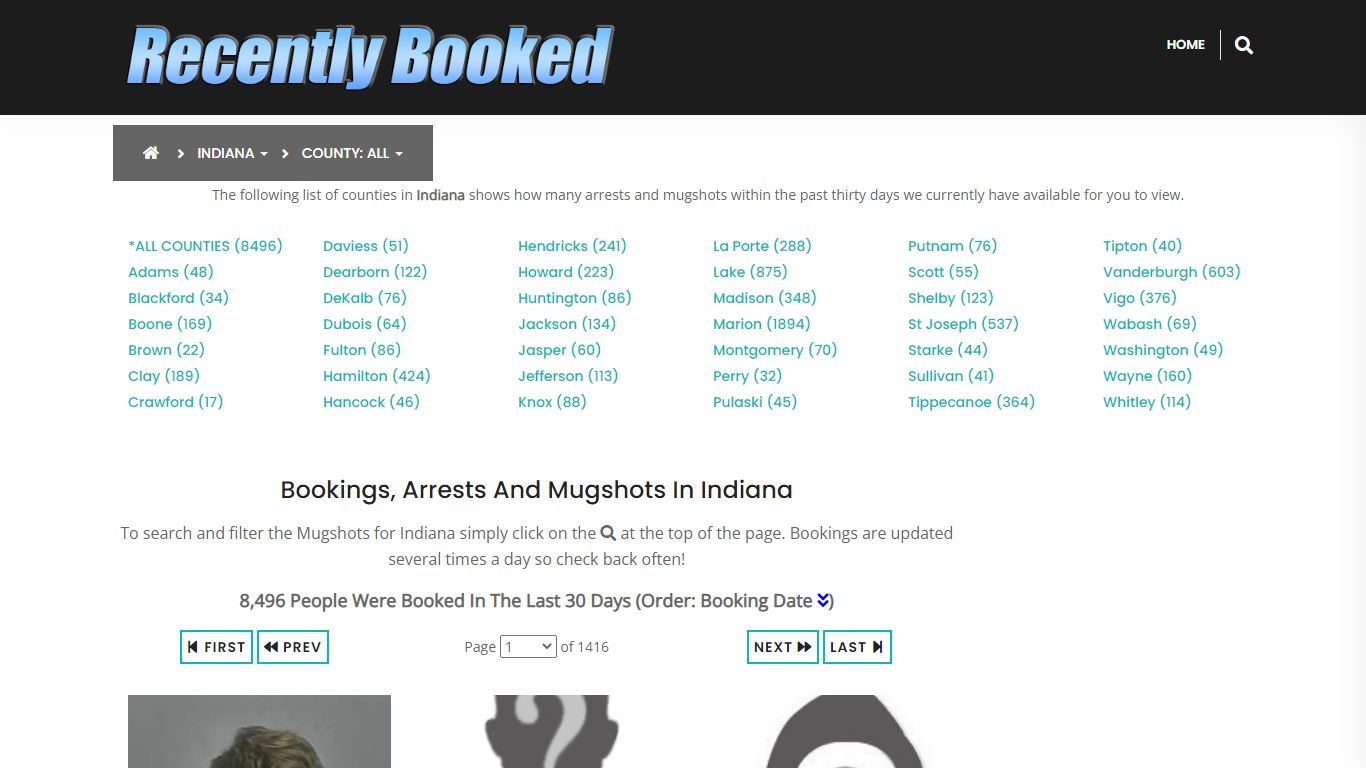Viewport: 1366px width, 768px height.
Task: Open St Joseph (537) county link
Action: click(x=963, y=324)
